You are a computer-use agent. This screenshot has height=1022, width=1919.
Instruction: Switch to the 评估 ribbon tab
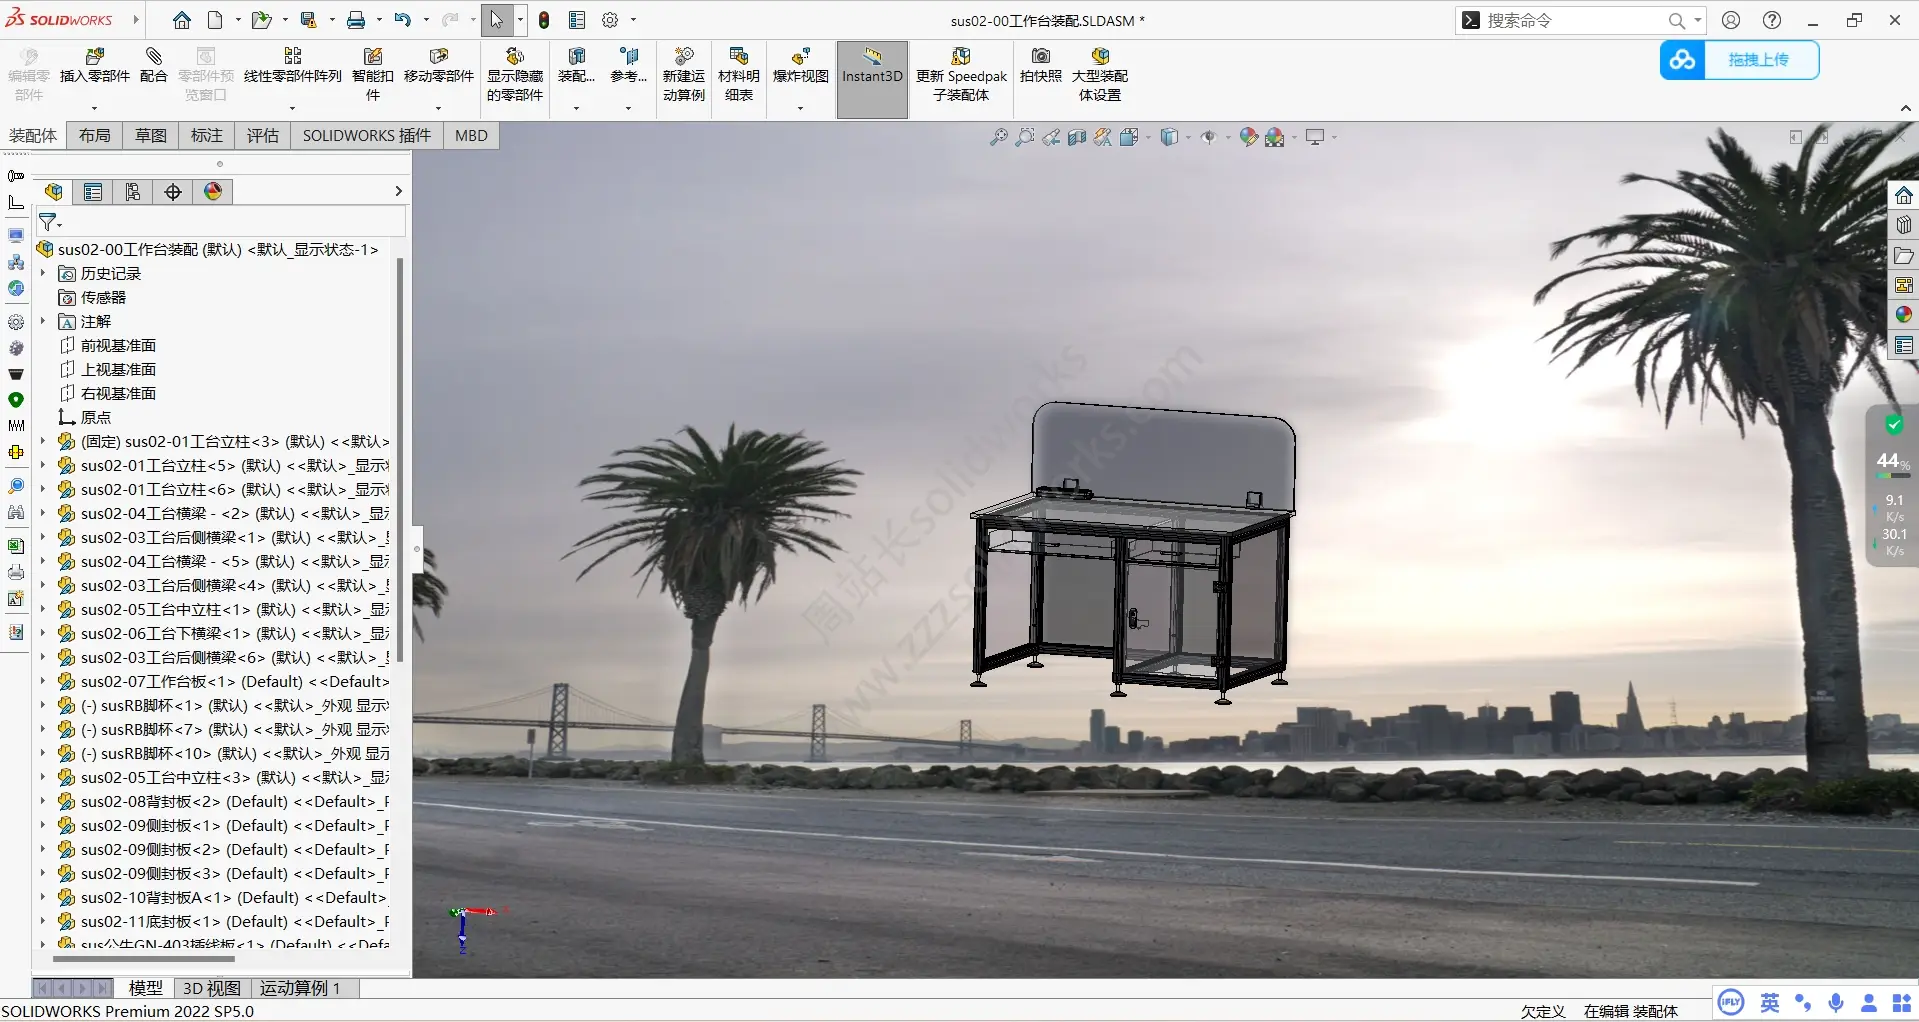pos(262,135)
